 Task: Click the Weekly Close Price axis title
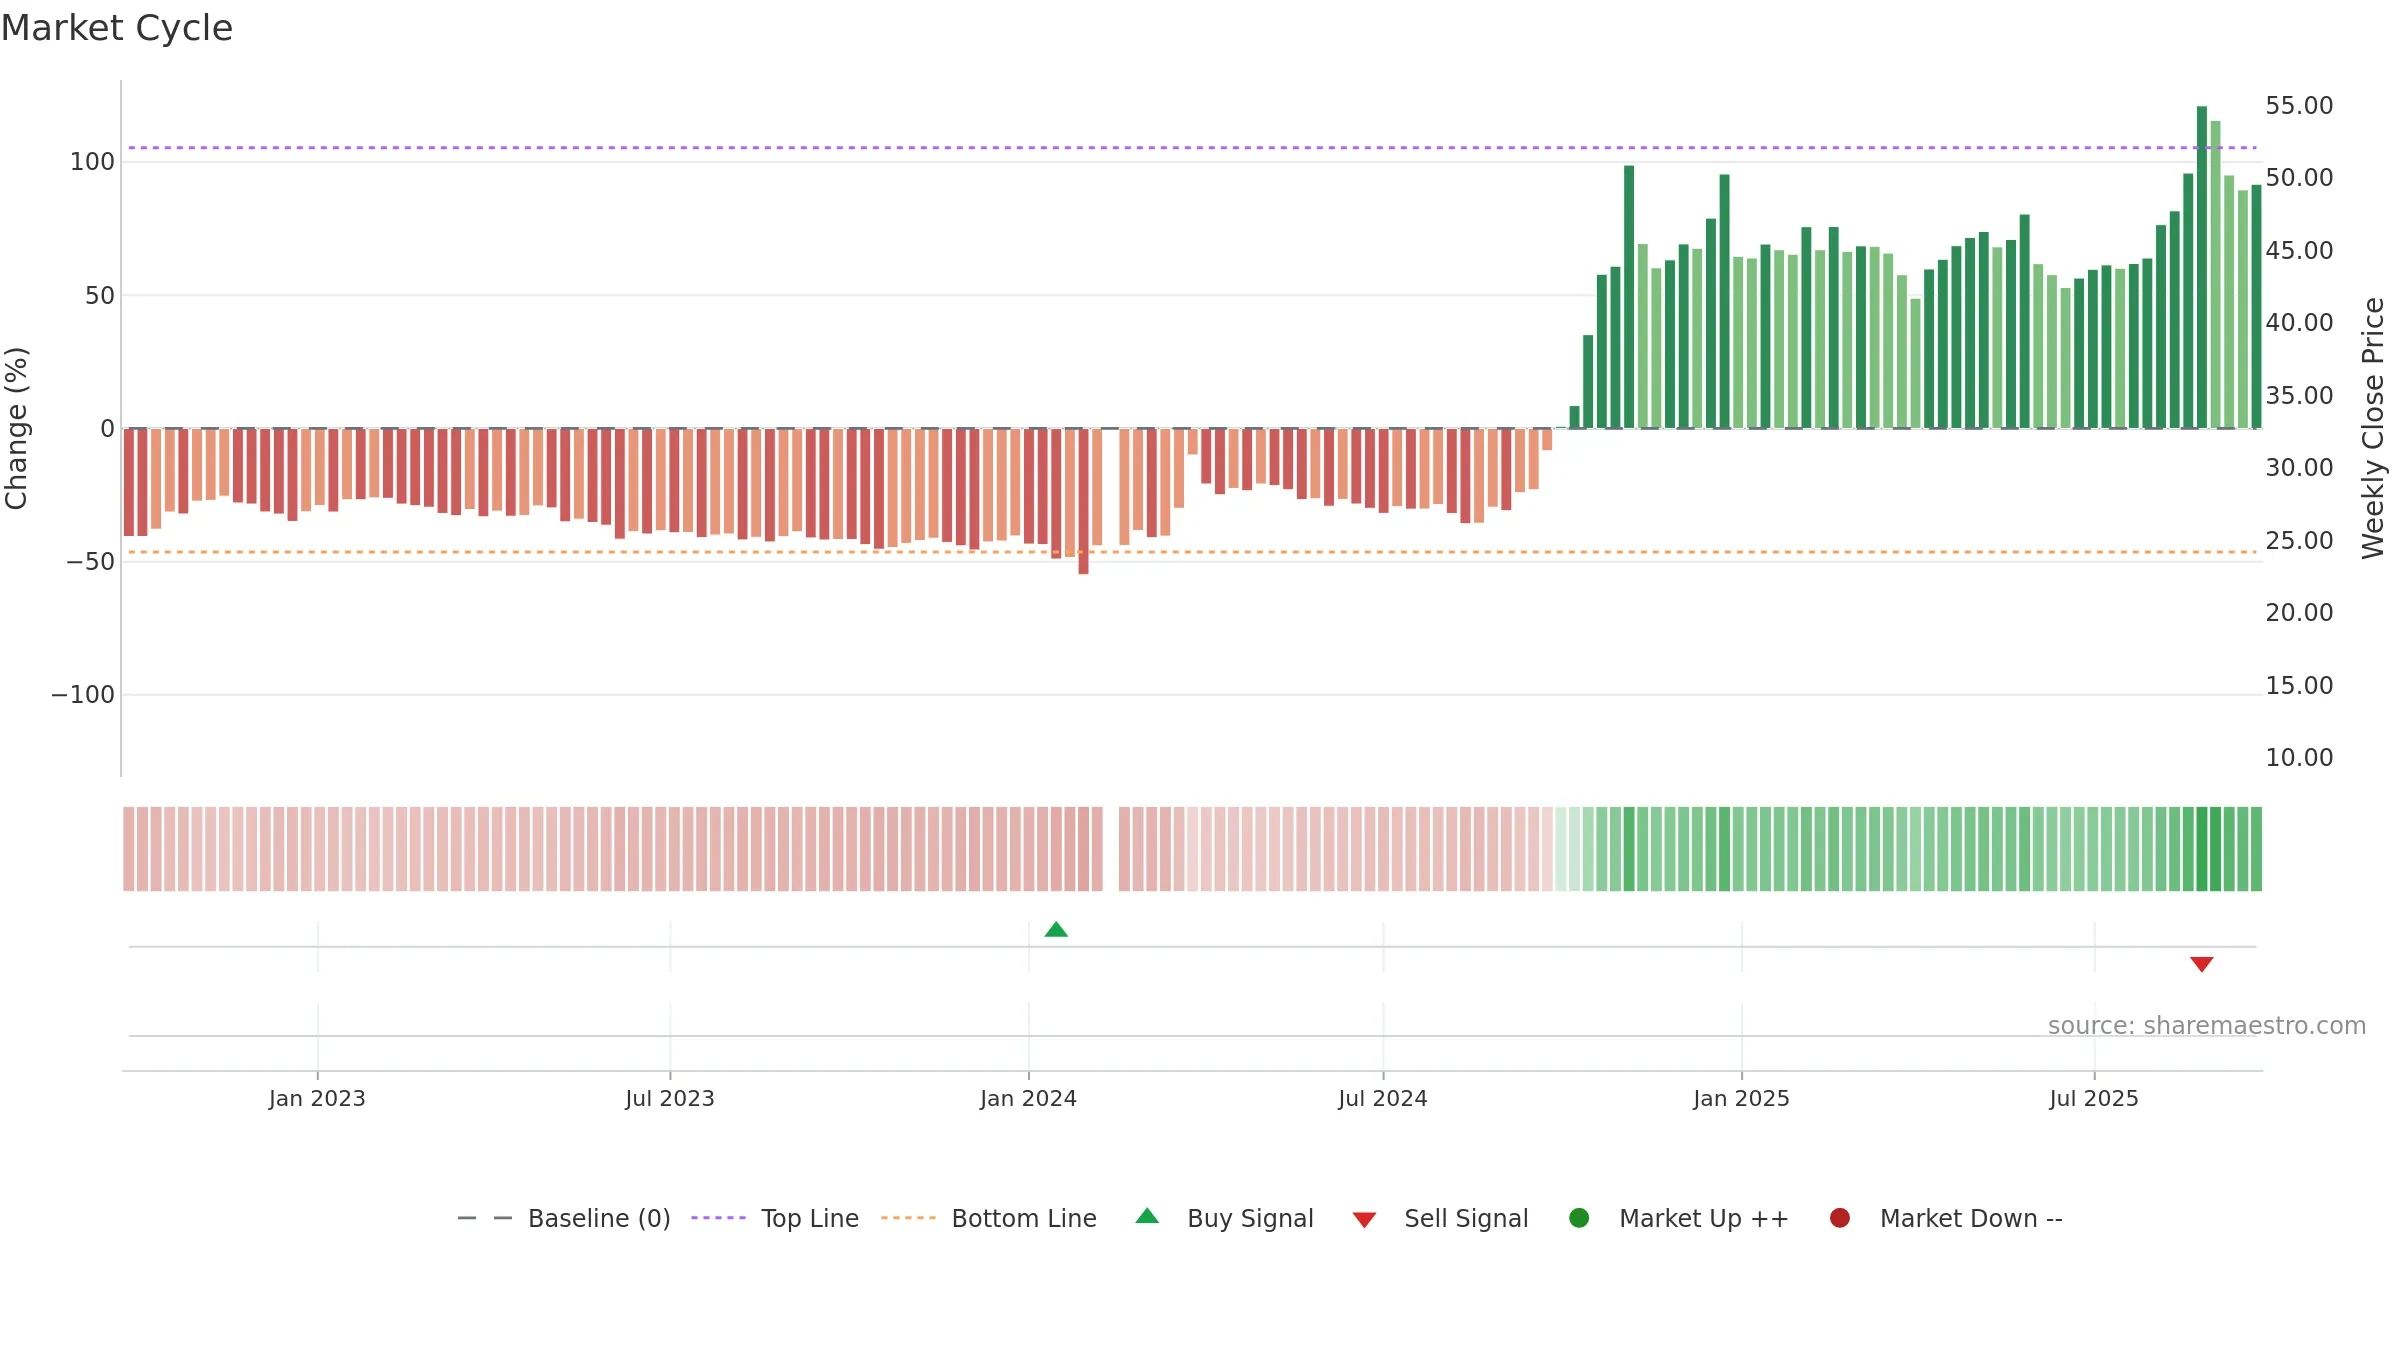coord(2373,428)
